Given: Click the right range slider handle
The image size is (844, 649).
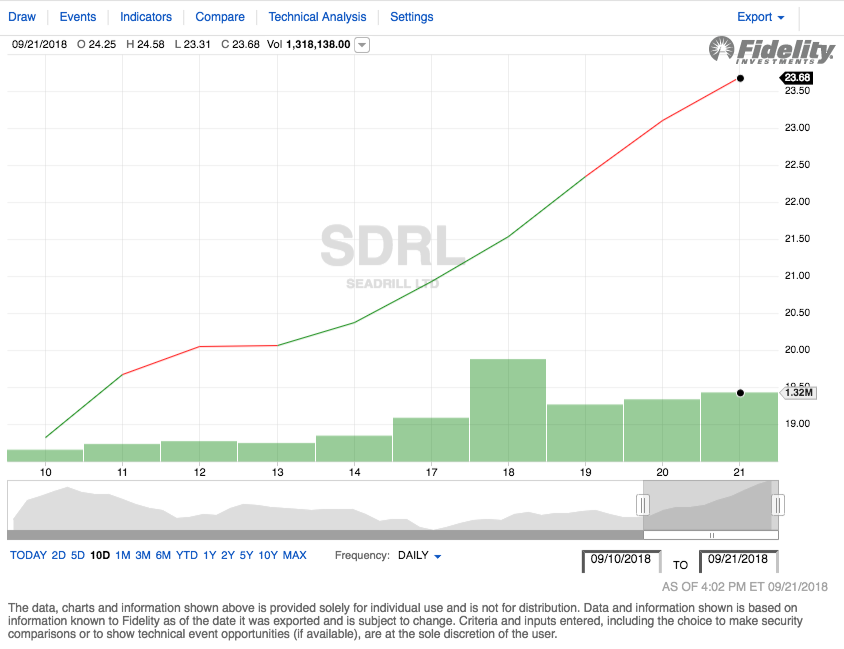Looking at the screenshot, I should [778, 505].
